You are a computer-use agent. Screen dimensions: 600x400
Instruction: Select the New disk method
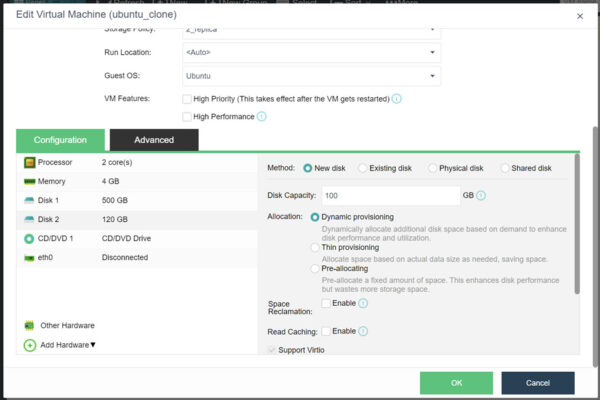(x=307, y=168)
